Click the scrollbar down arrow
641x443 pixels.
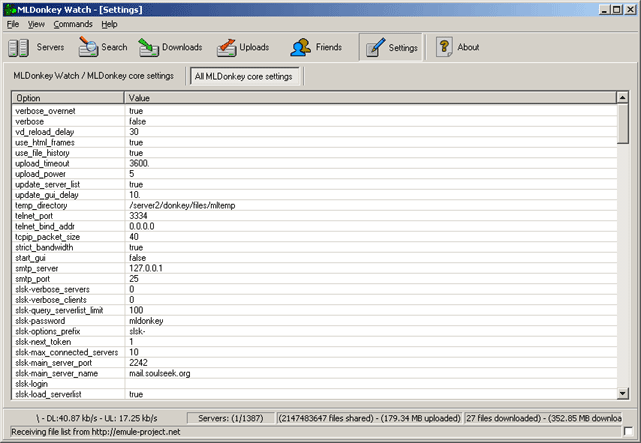coord(623,394)
